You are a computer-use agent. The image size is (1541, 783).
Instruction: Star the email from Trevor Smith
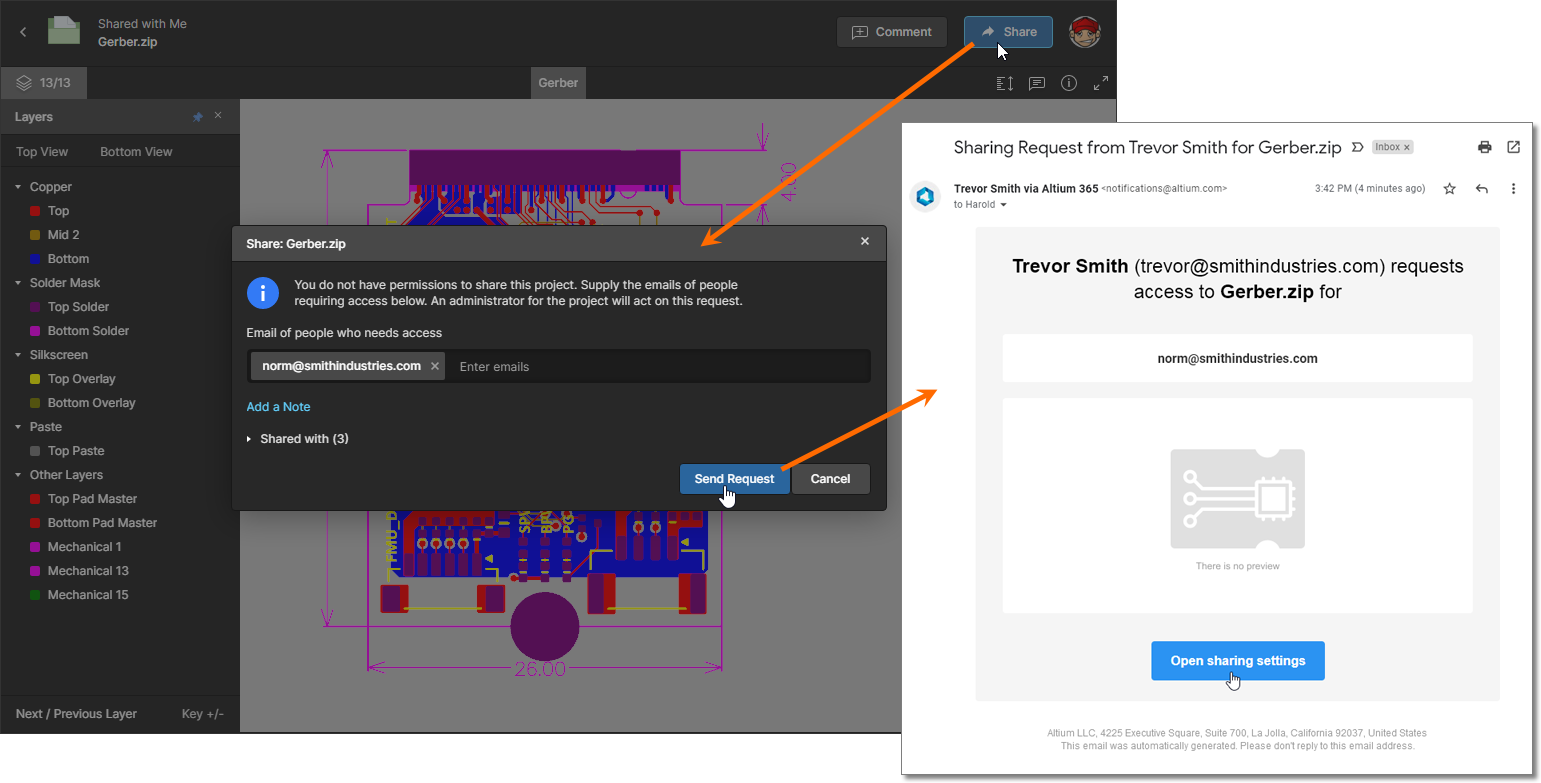1449,188
